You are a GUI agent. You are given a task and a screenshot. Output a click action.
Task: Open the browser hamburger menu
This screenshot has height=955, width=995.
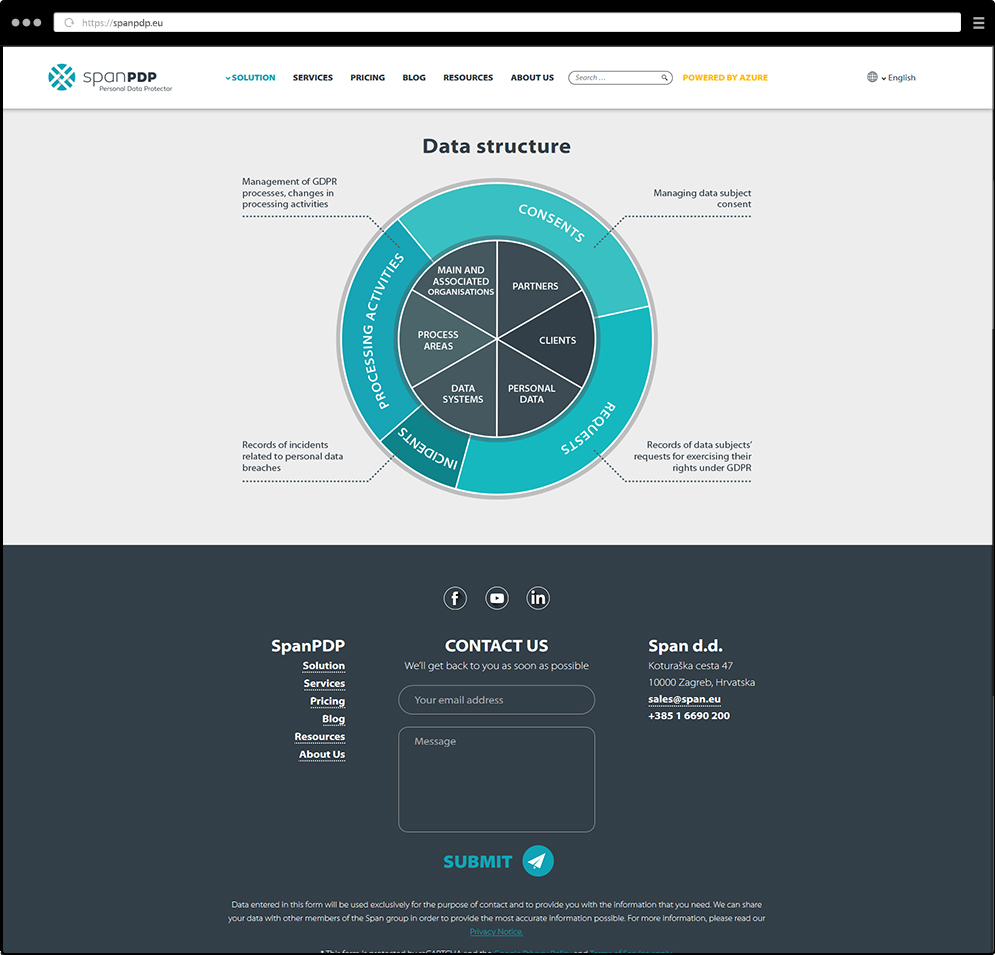(979, 22)
